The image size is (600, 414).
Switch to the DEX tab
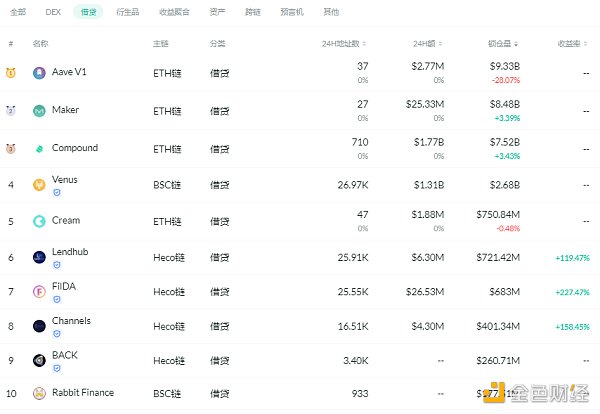click(x=53, y=12)
